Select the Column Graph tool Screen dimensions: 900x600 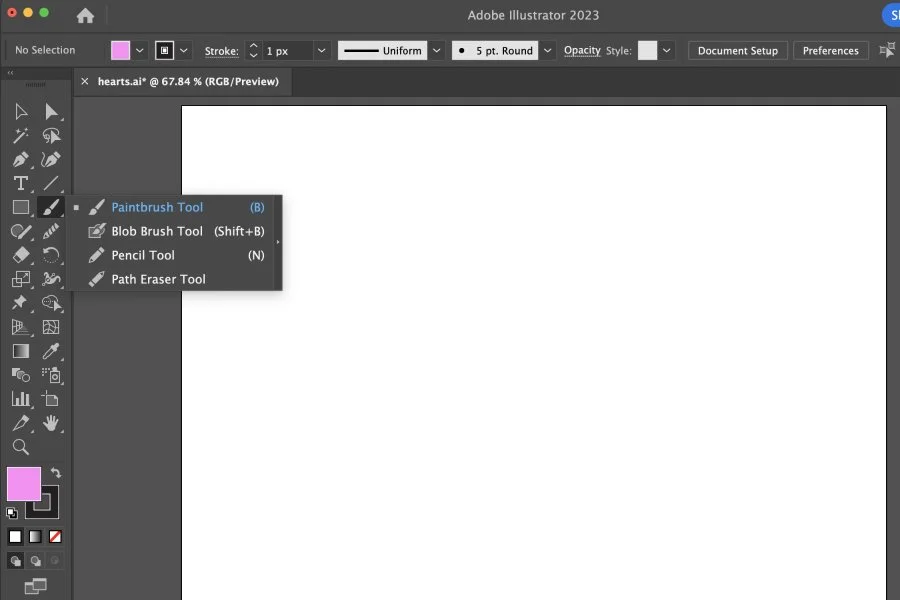pos(21,399)
